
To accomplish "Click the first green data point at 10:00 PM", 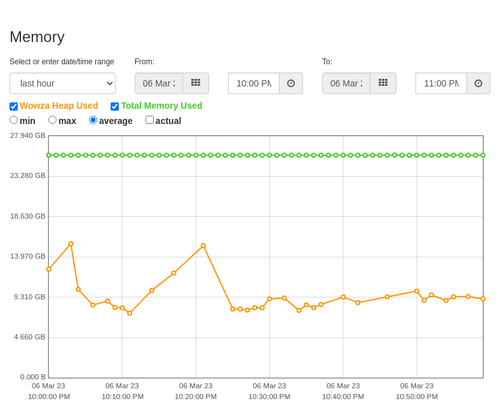I will 49,155.
